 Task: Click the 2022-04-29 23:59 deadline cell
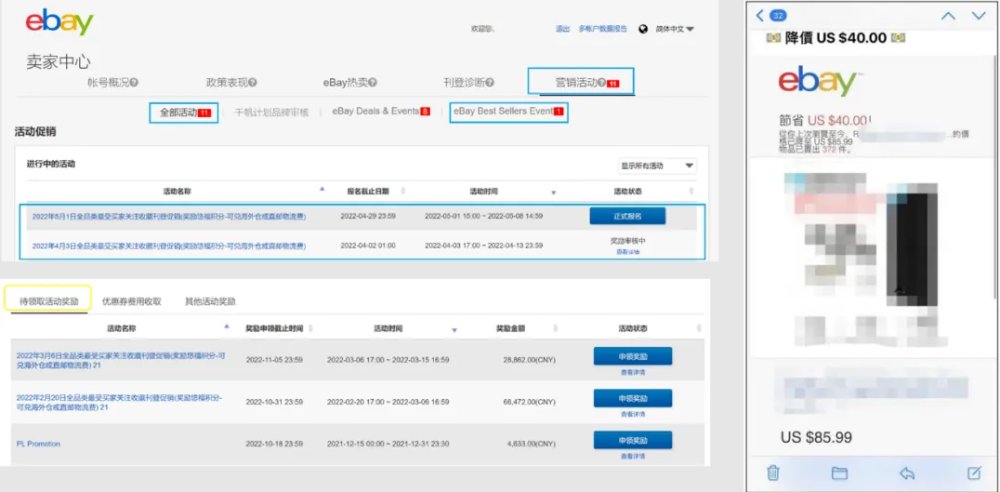(x=368, y=216)
